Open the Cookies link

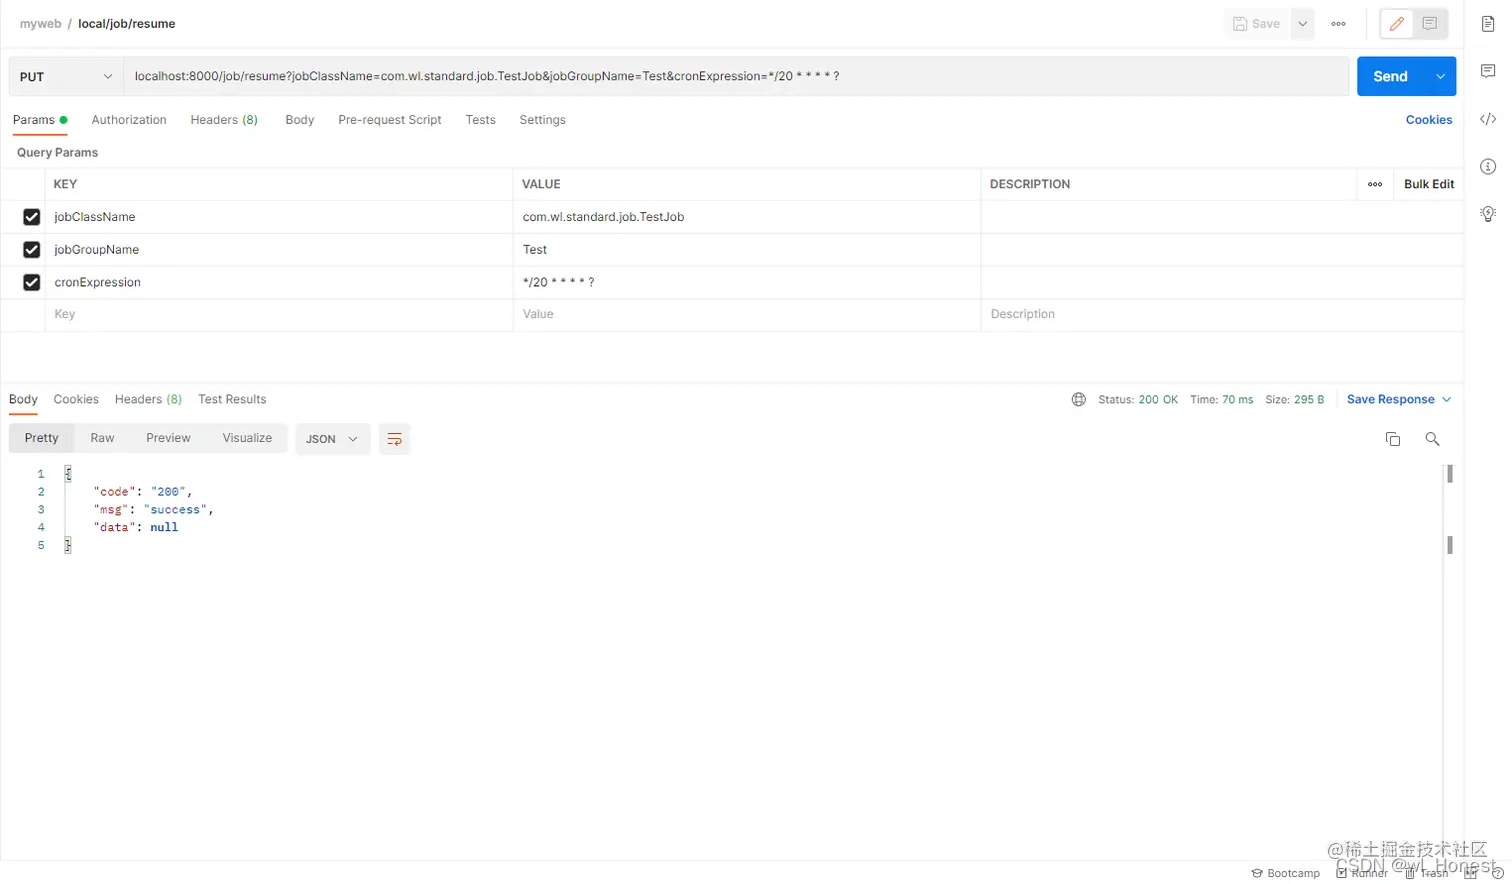[x=1429, y=120]
